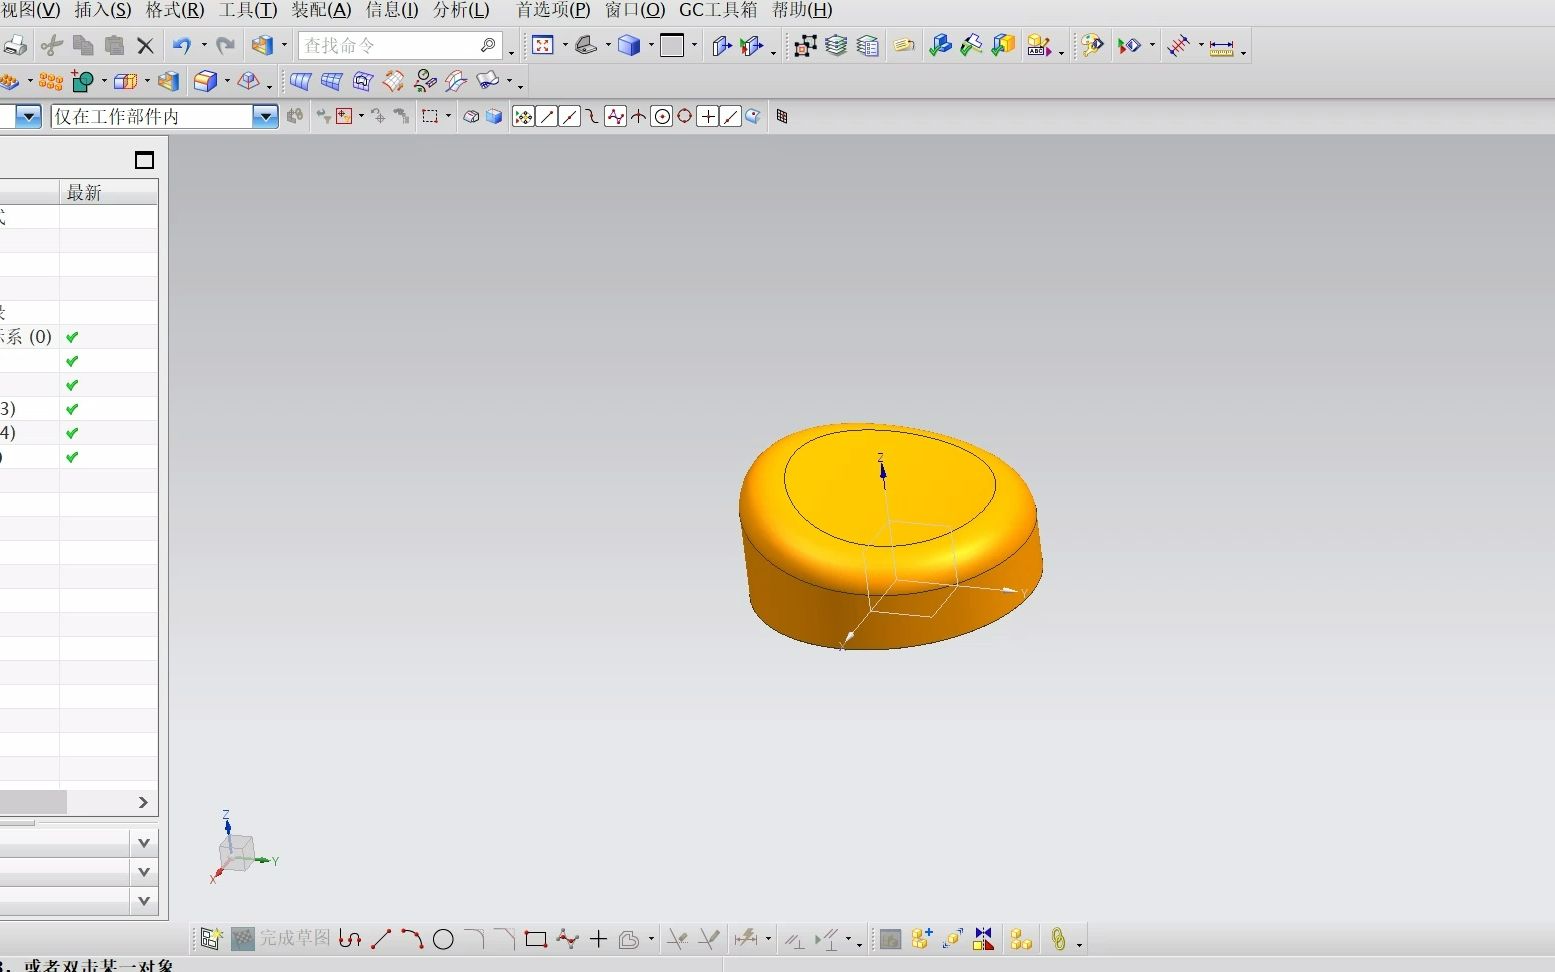Click the pattern feature orange dots icon
Image resolution: width=1555 pixels, height=972 pixels.
tap(51, 81)
